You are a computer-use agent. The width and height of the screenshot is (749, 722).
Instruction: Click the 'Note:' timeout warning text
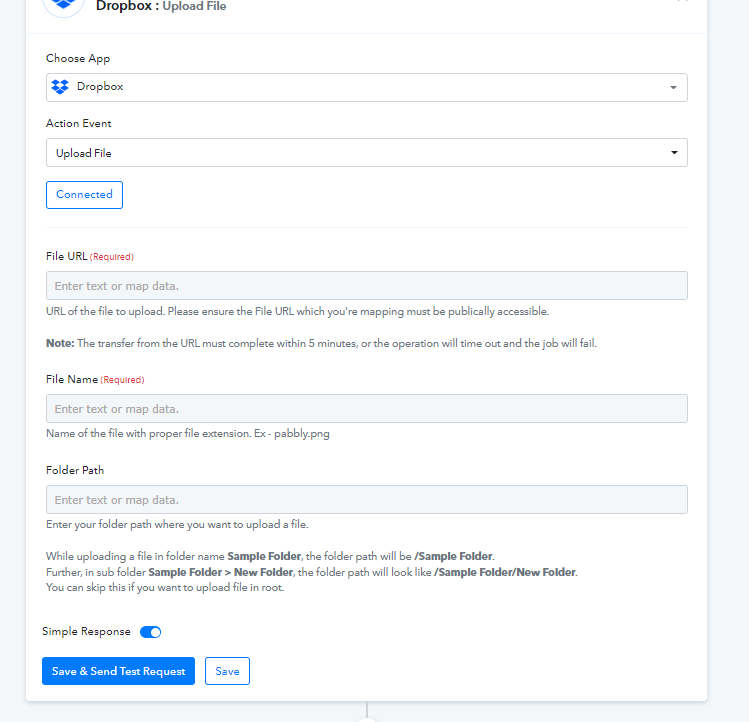[x=321, y=344]
